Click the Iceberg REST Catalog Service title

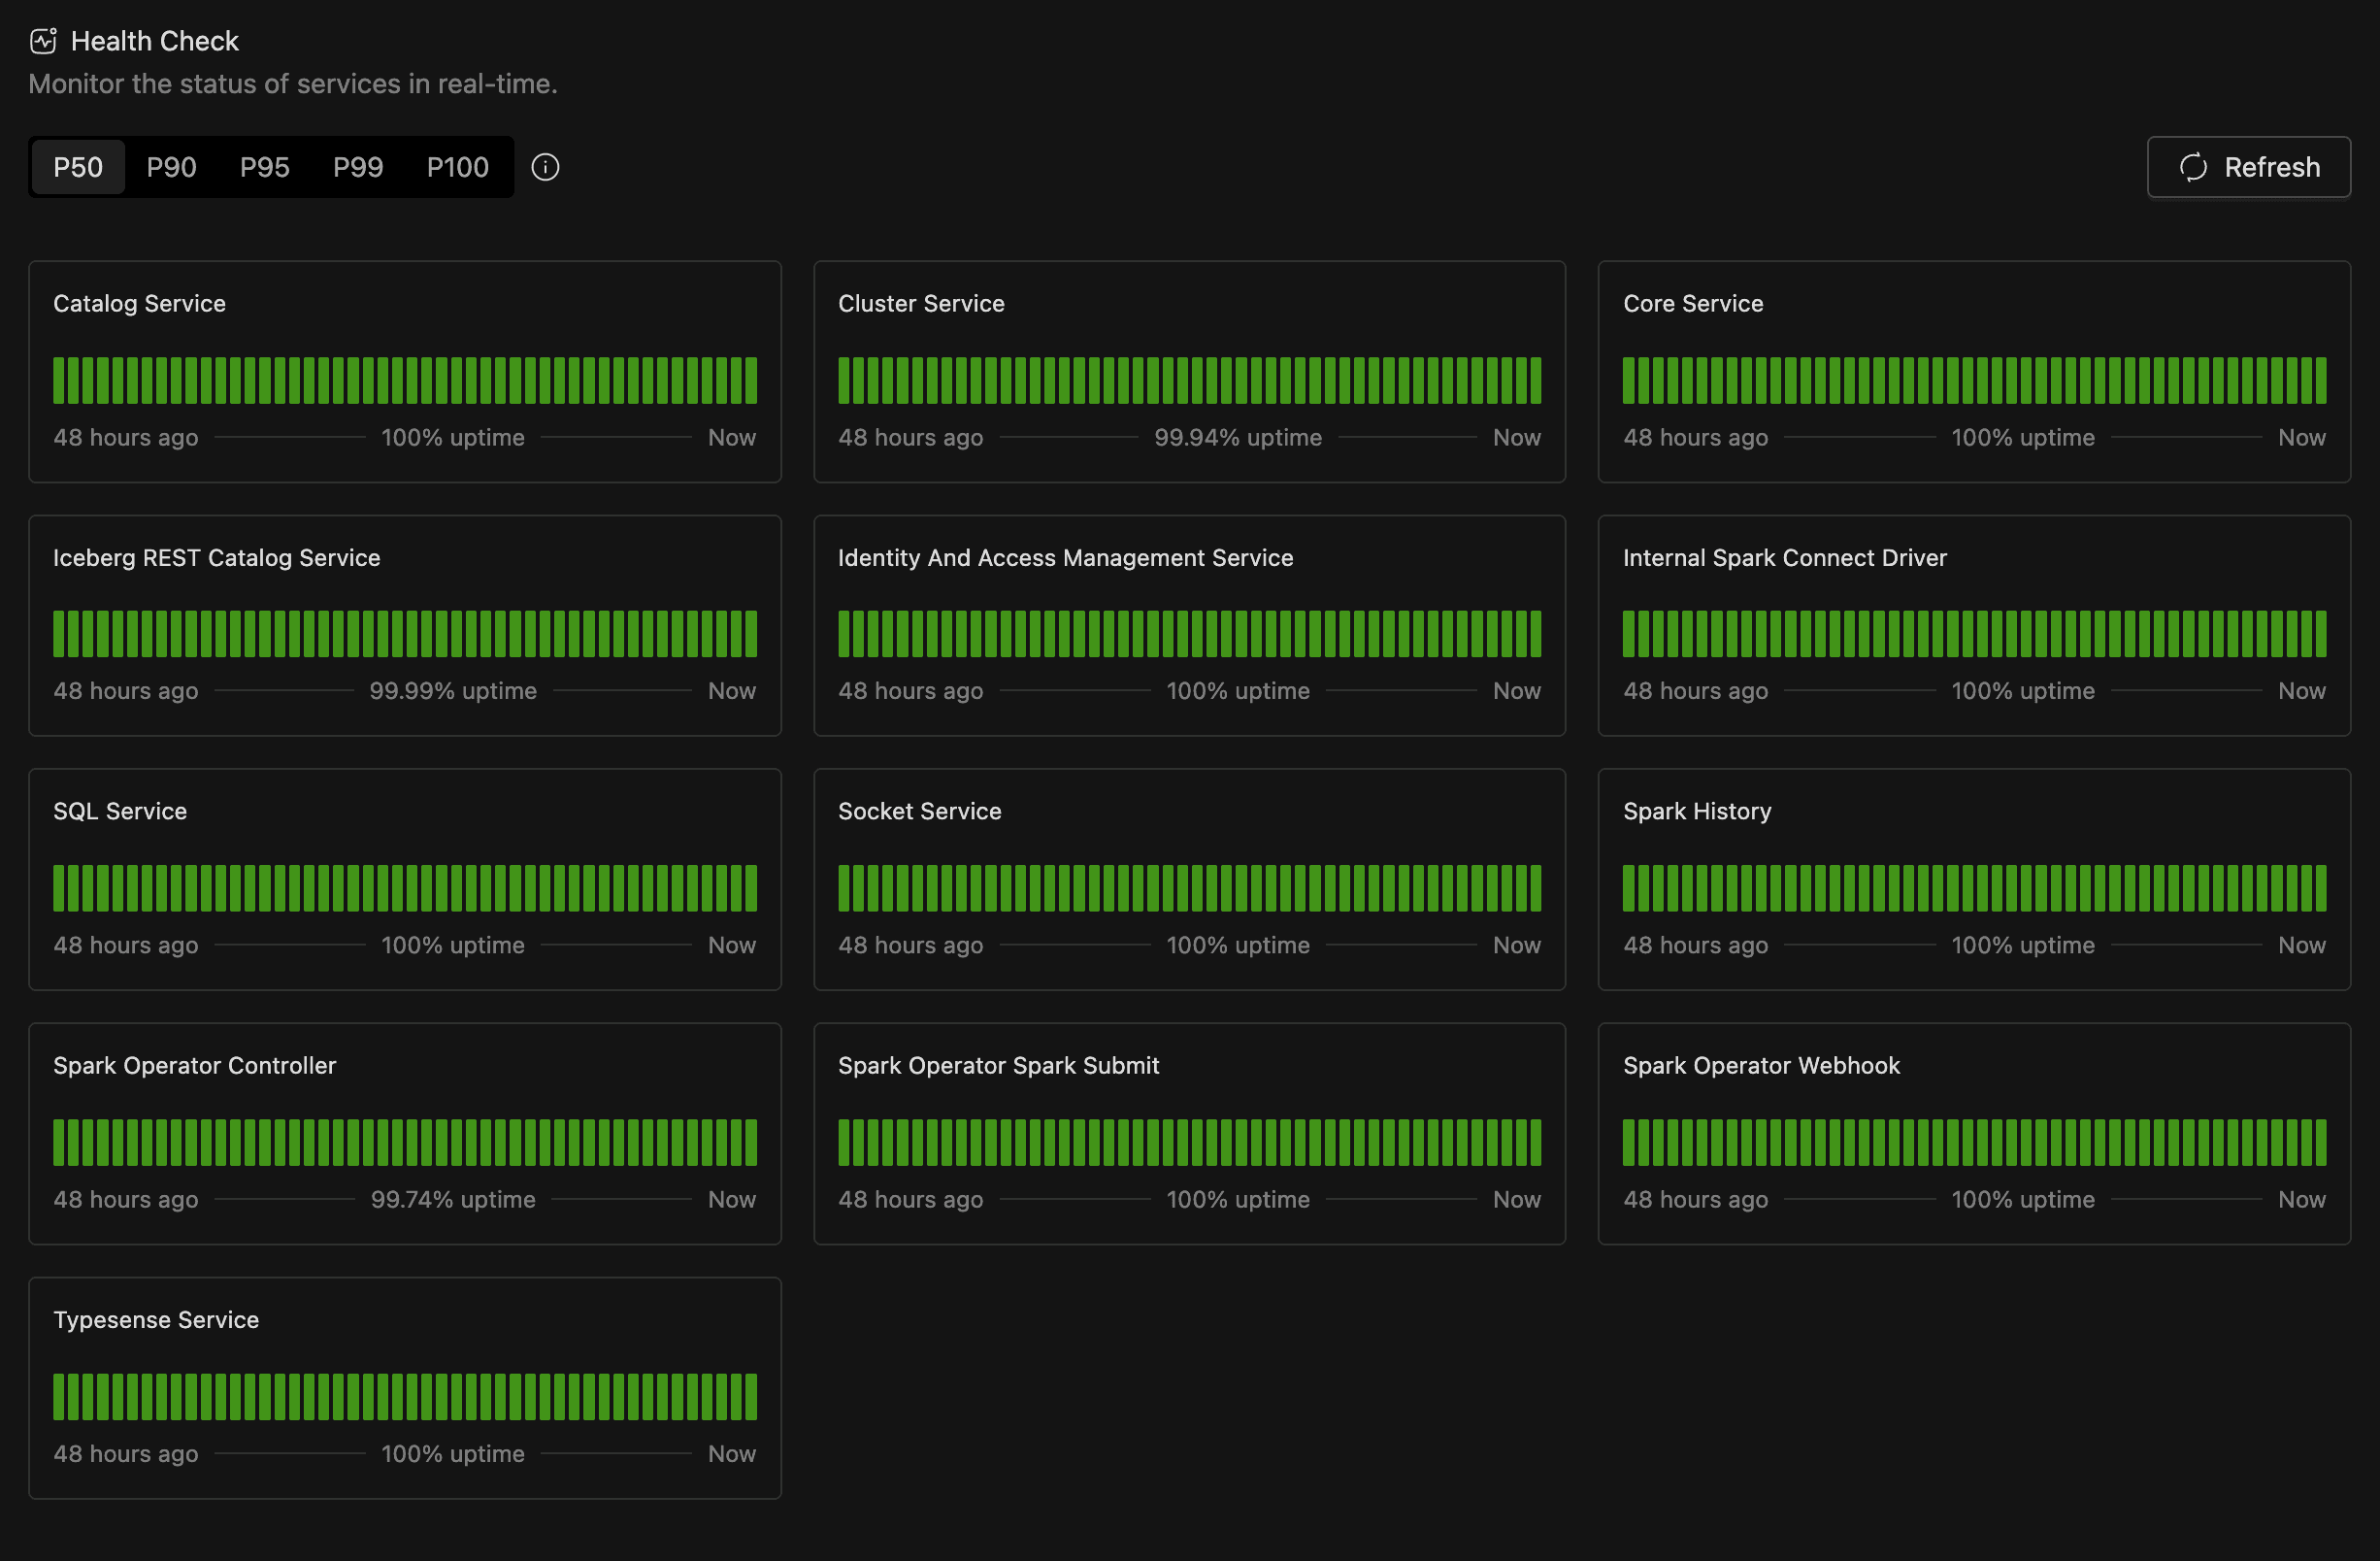(x=217, y=558)
